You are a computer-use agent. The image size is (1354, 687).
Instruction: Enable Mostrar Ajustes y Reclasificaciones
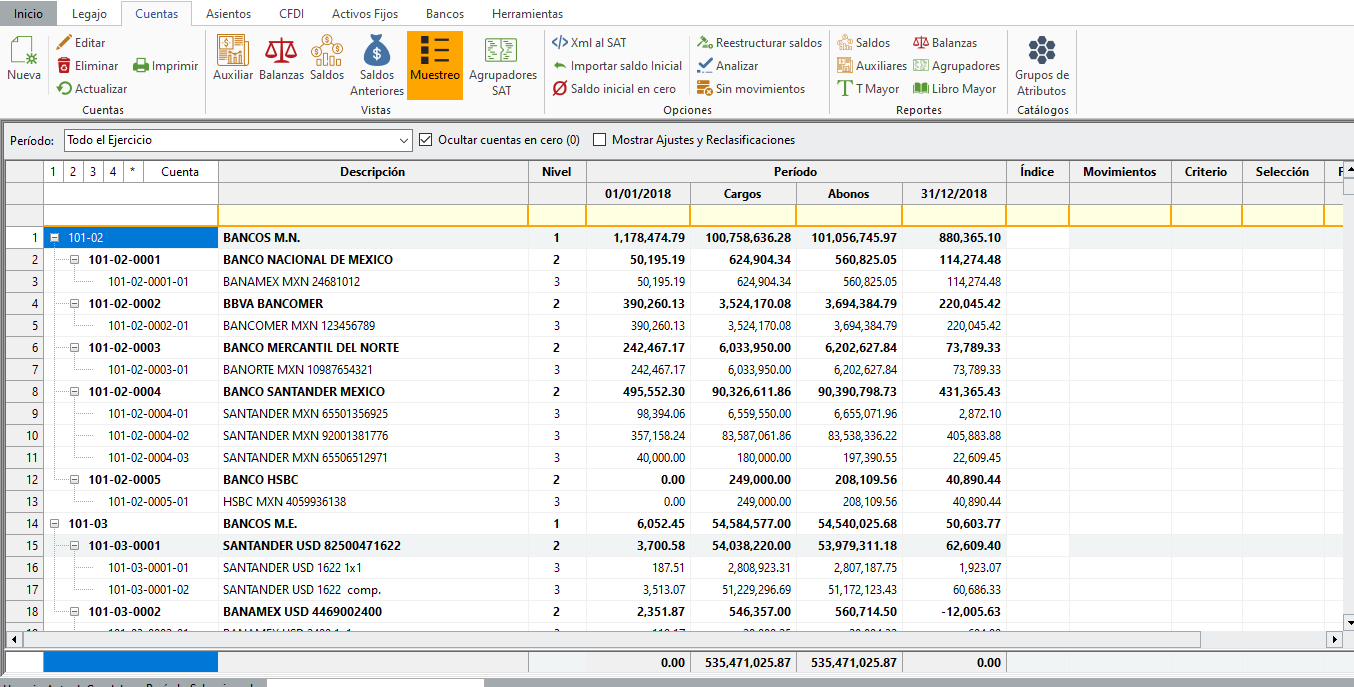click(x=600, y=140)
